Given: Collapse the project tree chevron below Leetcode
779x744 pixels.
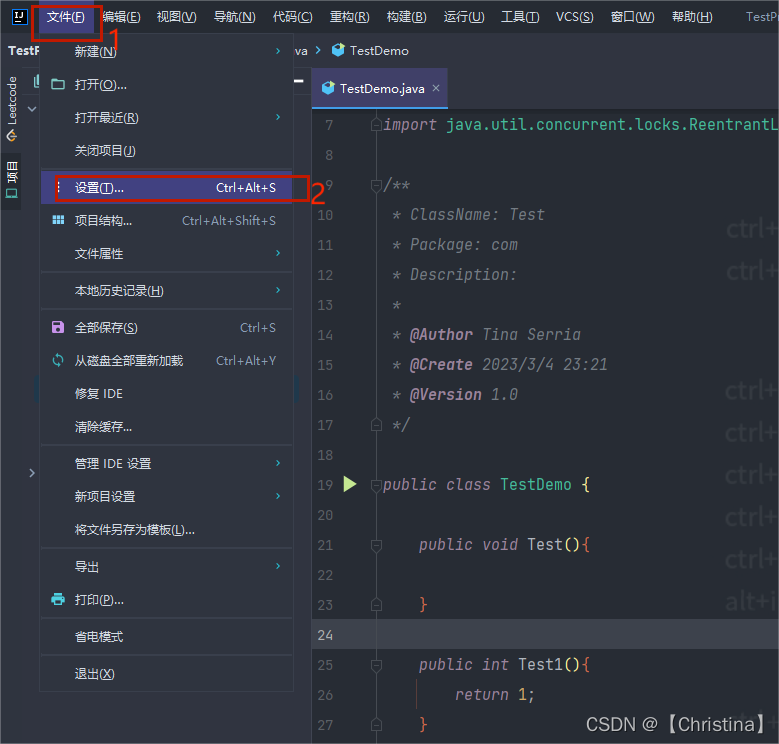Looking at the screenshot, I should pyautogui.click(x=32, y=109).
